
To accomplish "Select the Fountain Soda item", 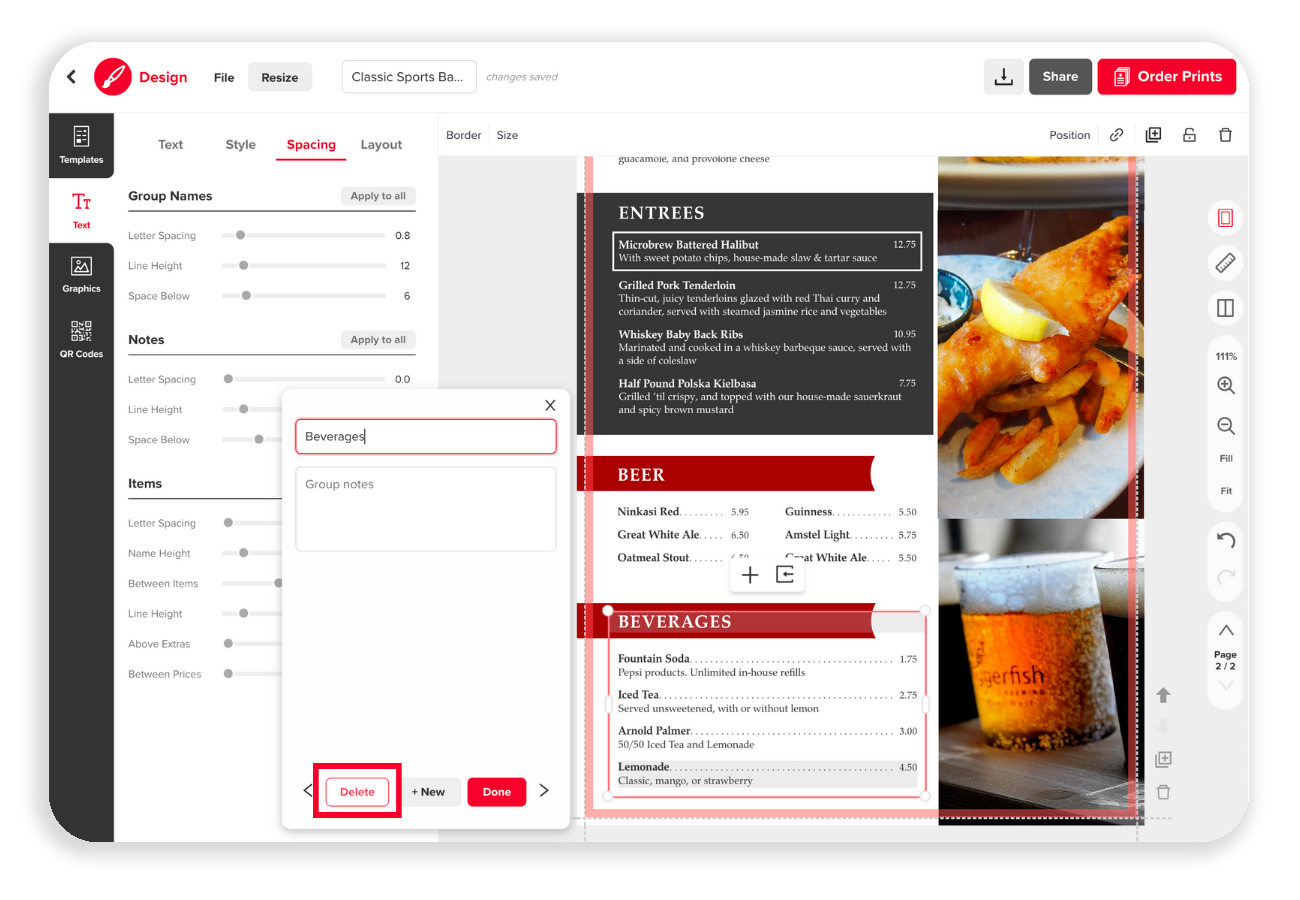I will 767,665.
